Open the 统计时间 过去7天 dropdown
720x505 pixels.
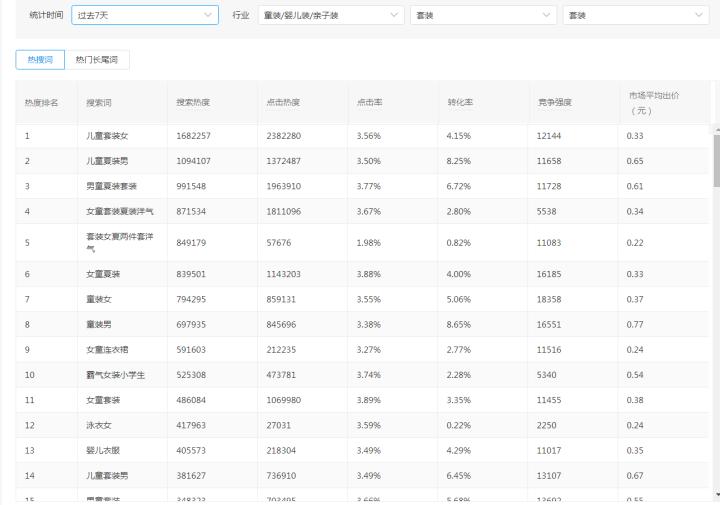[x=144, y=15]
